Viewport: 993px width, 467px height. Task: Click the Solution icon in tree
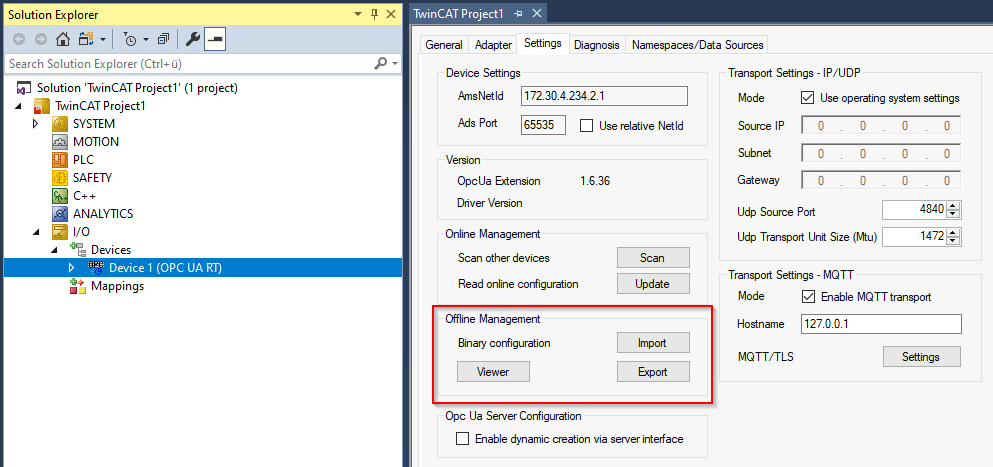(x=24, y=87)
